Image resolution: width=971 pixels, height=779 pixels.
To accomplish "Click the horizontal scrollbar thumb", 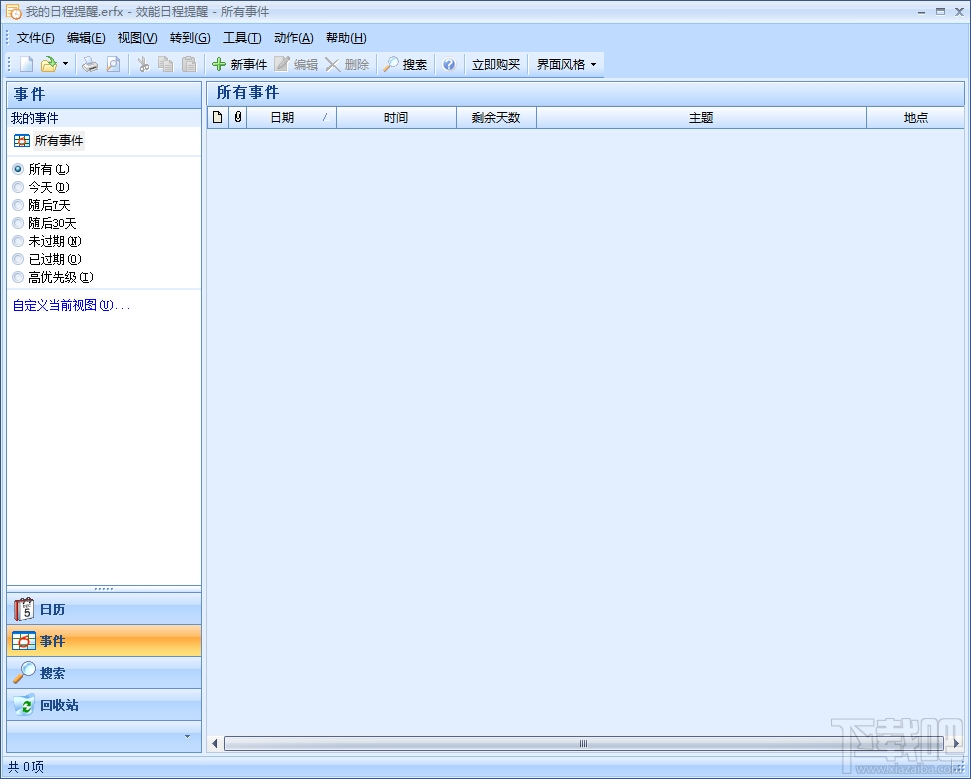I will point(583,743).
